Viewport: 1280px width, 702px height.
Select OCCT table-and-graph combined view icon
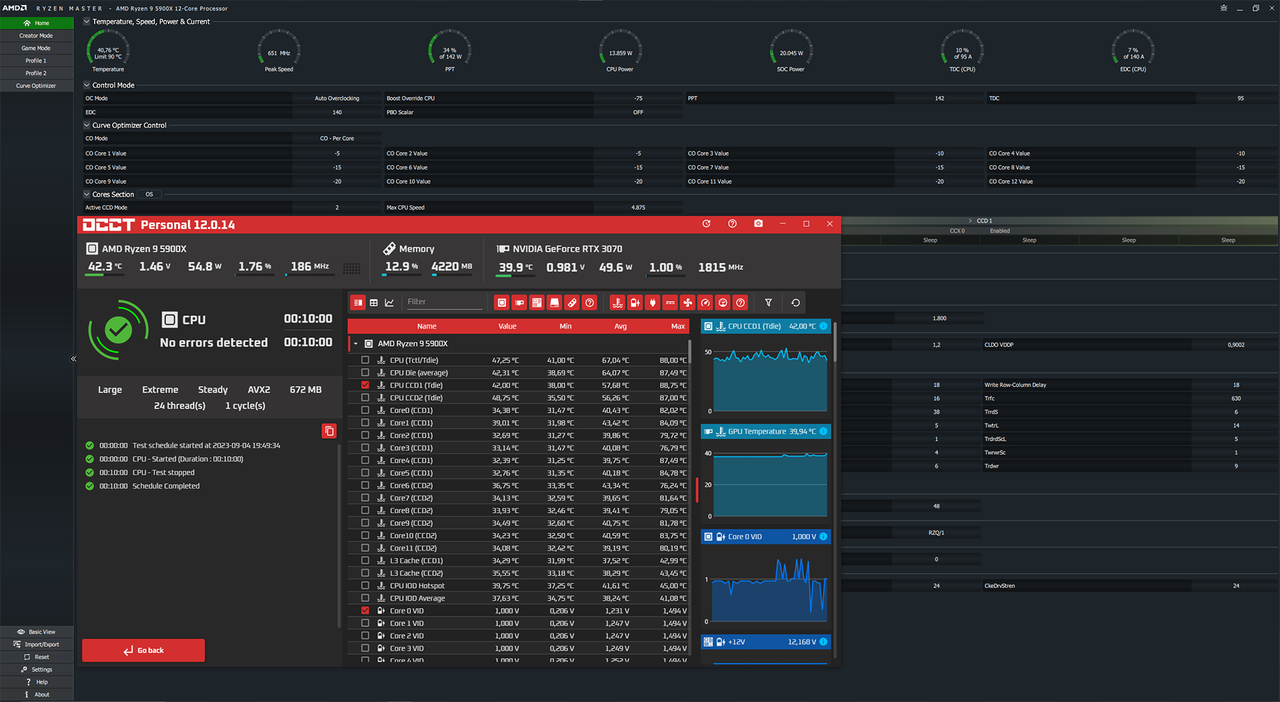tap(359, 302)
